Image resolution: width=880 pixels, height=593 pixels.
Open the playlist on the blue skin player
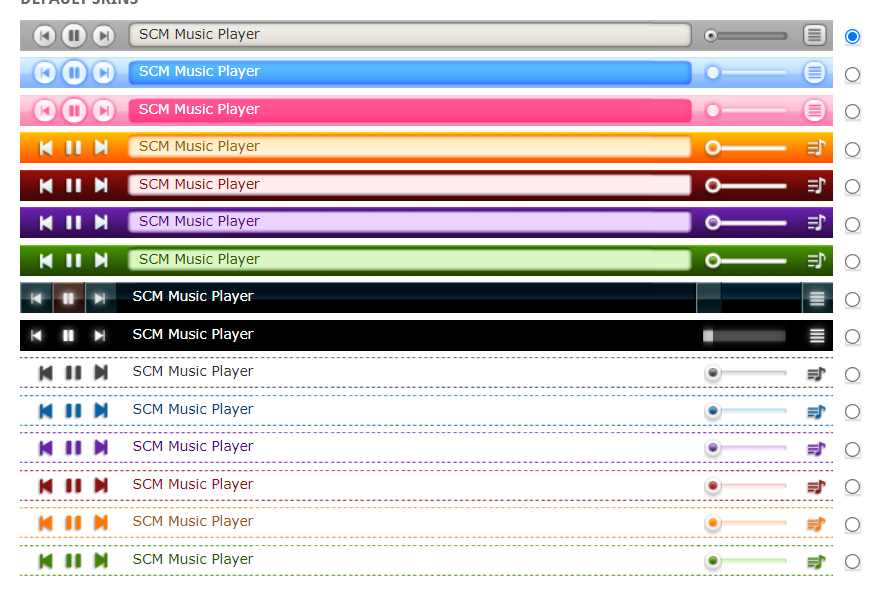814,72
